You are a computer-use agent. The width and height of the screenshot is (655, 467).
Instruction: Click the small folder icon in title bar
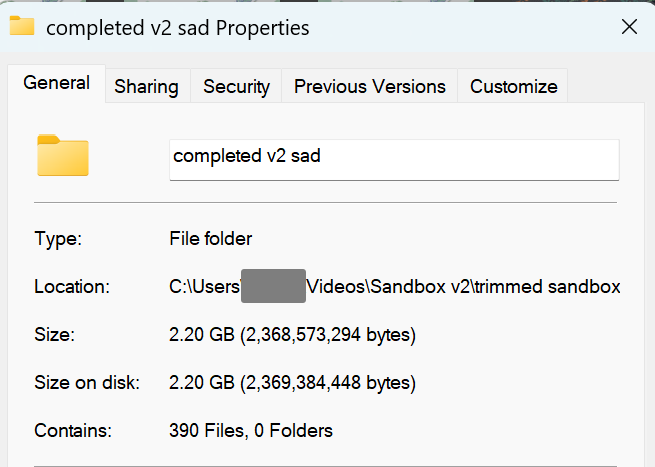[x=22, y=26]
